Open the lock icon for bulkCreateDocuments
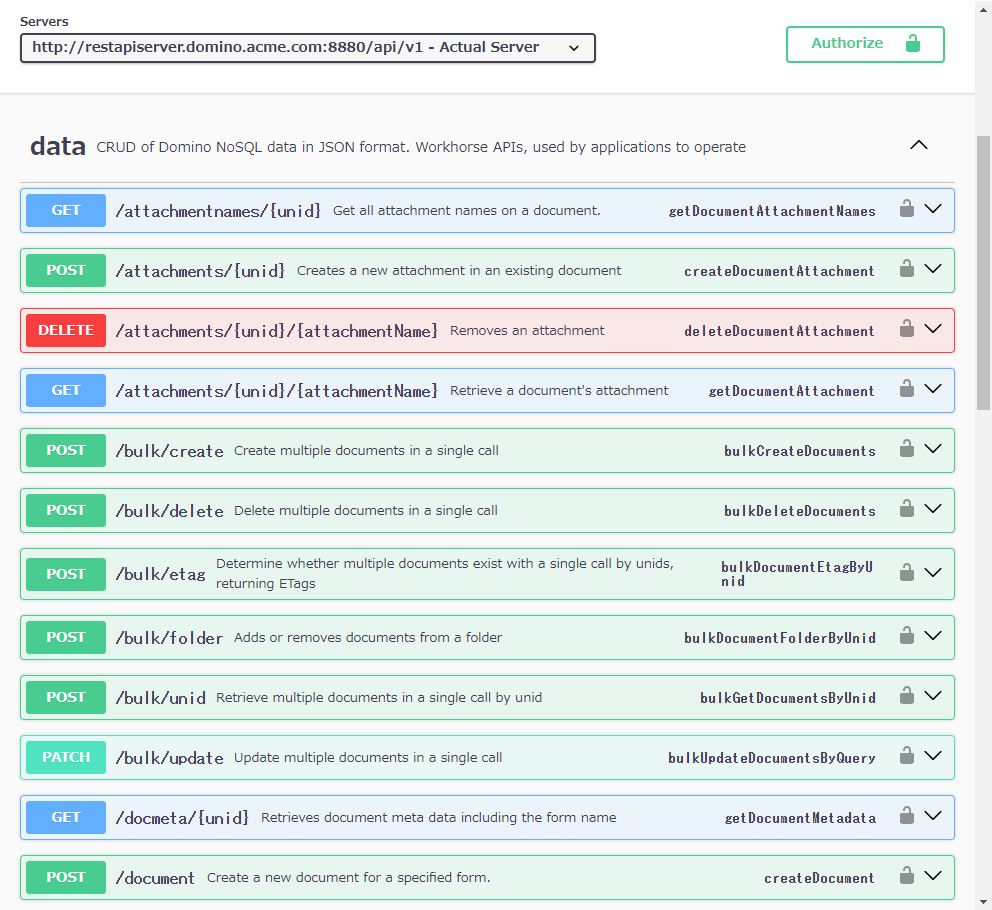This screenshot has width=992, height=910. 907,450
